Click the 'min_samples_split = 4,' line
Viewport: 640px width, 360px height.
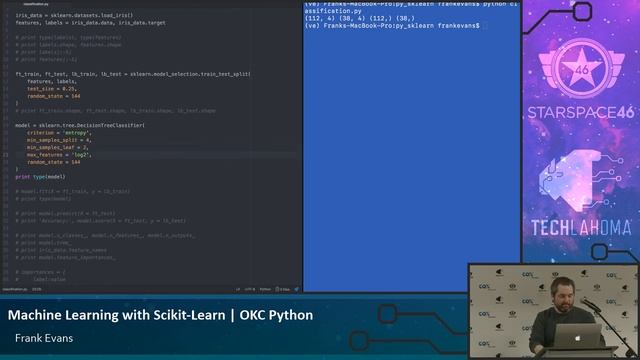[59, 140]
